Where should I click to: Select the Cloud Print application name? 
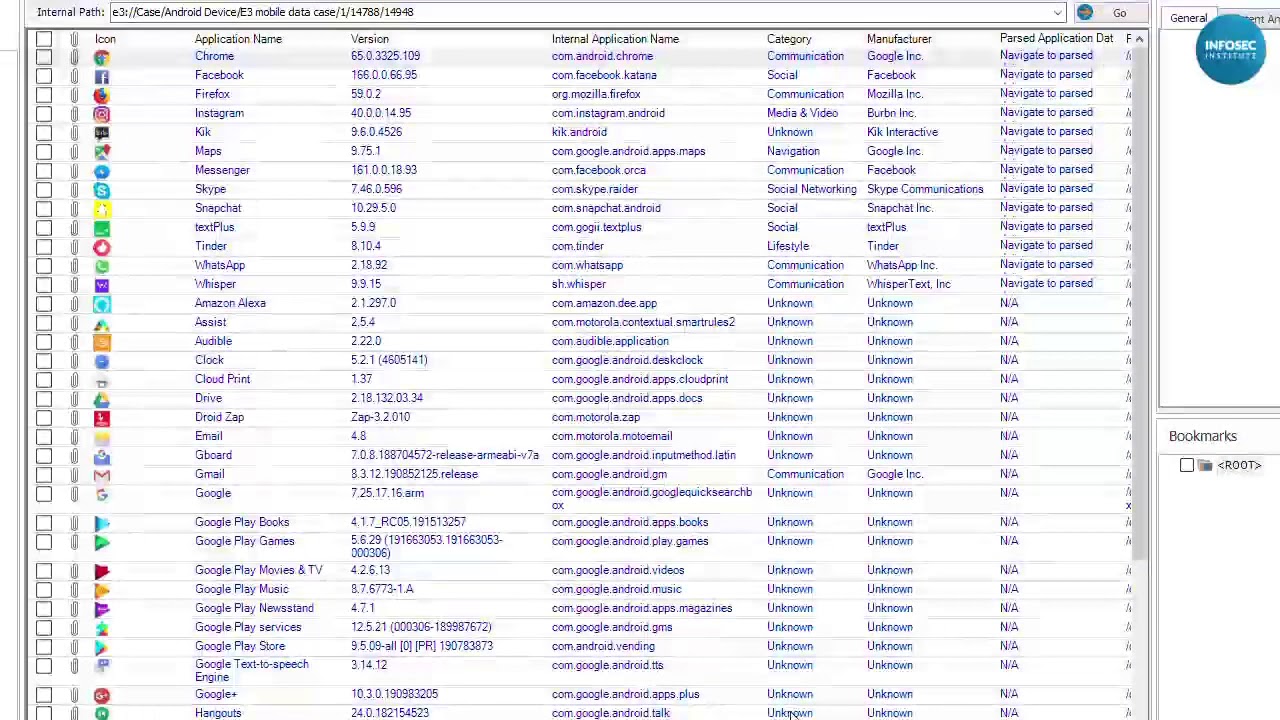(x=222, y=379)
